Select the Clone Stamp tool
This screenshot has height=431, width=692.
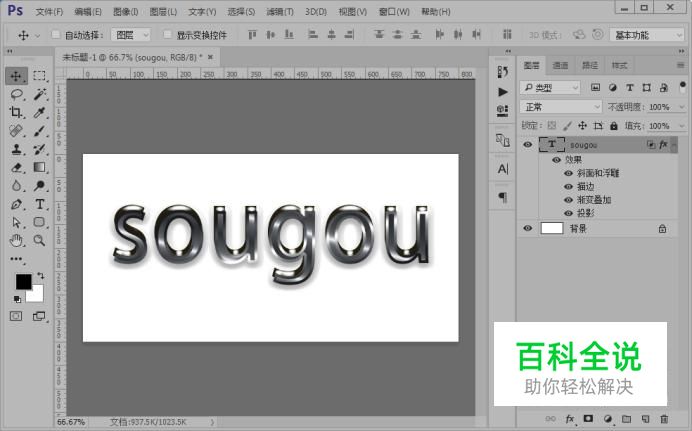pyautogui.click(x=16, y=149)
